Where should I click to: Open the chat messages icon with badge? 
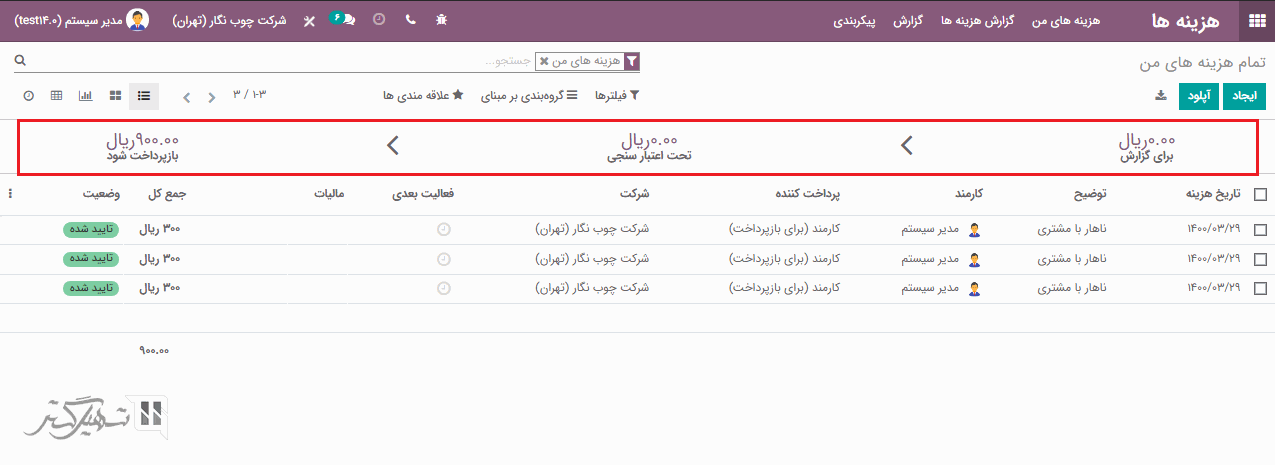(x=344, y=20)
